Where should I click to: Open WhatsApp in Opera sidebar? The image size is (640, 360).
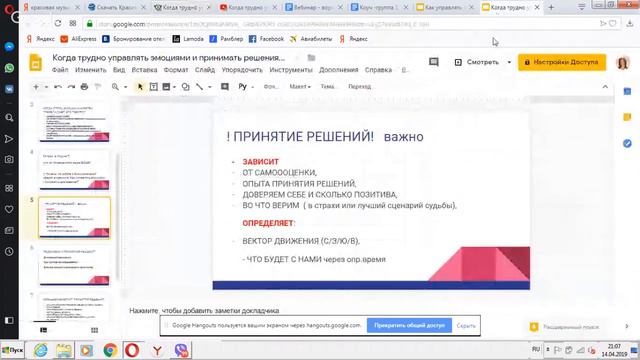pyautogui.click(x=9, y=68)
